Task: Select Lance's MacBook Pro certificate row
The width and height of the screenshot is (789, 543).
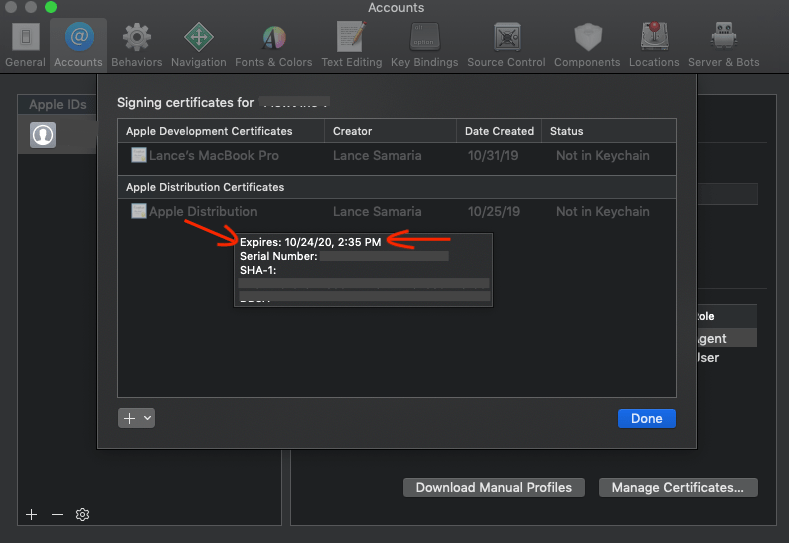Action: 397,156
